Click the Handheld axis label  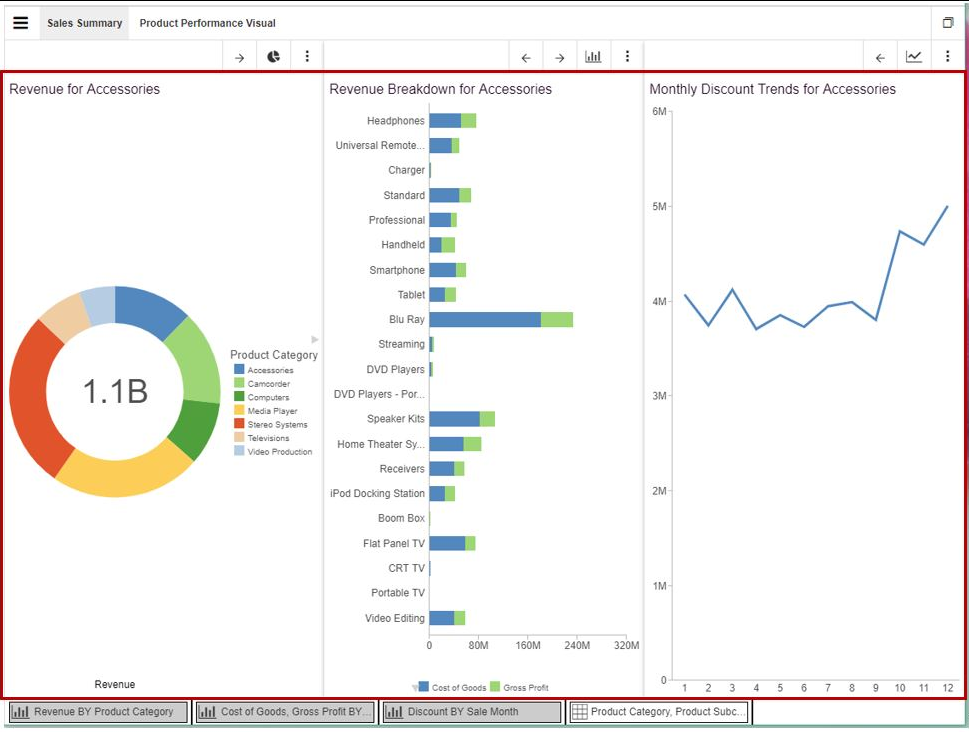coord(403,245)
